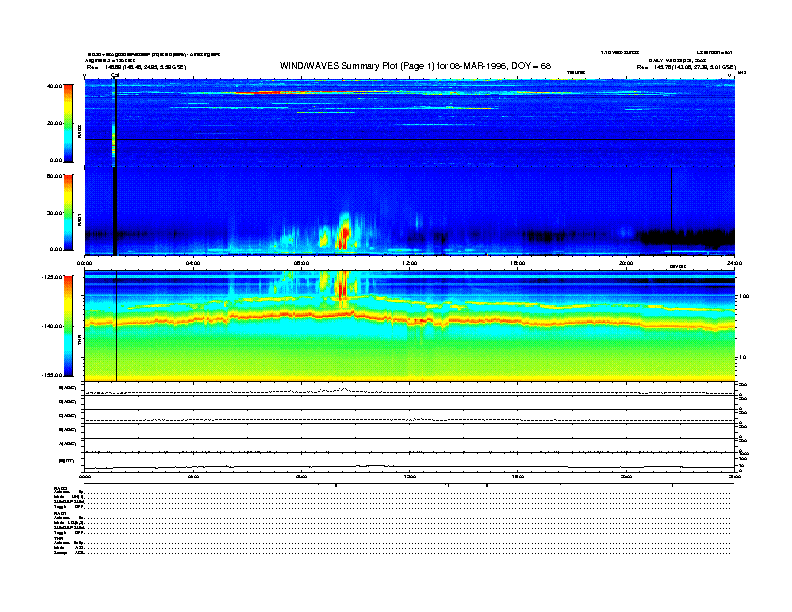Click the thin vertical black line in RAD1 panel
Viewport: 792px width, 612px height.
tap(671, 211)
